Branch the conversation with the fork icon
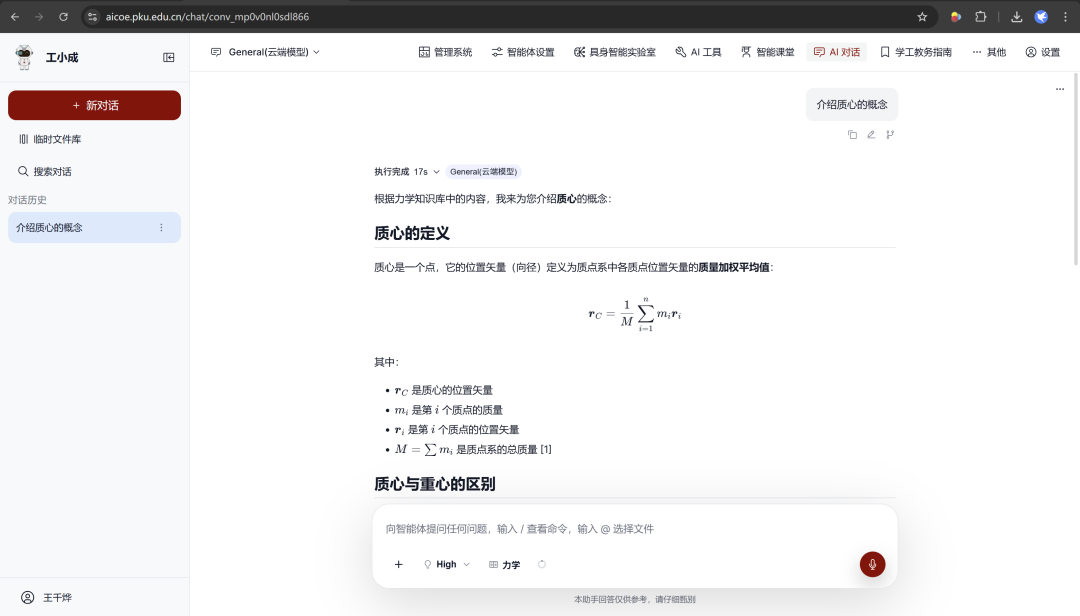The height and width of the screenshot is (616, 1080). coord(890,134)
